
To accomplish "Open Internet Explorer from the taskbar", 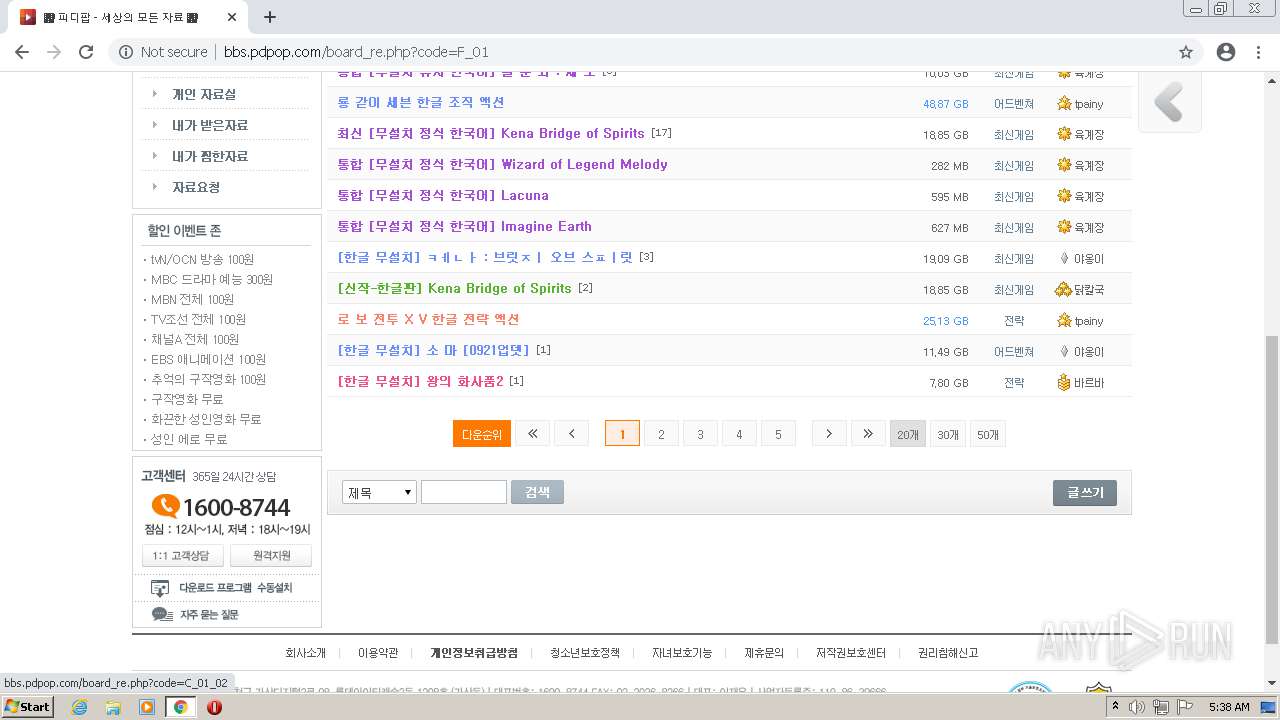I will (79, 707).
